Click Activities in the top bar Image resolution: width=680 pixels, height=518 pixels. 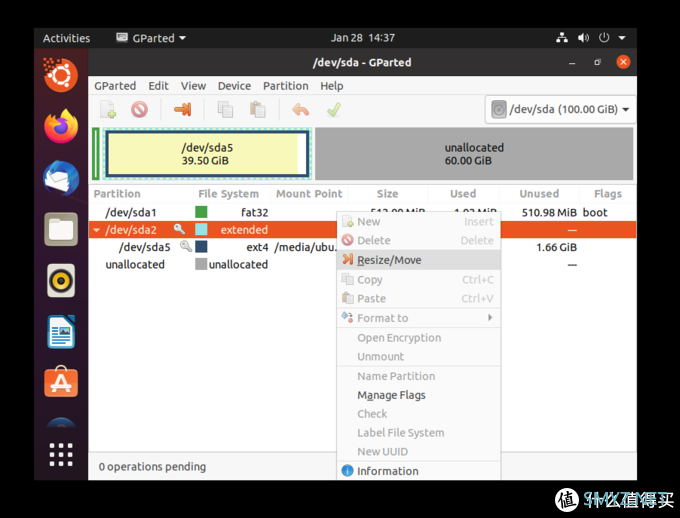(x=66, y=38)
